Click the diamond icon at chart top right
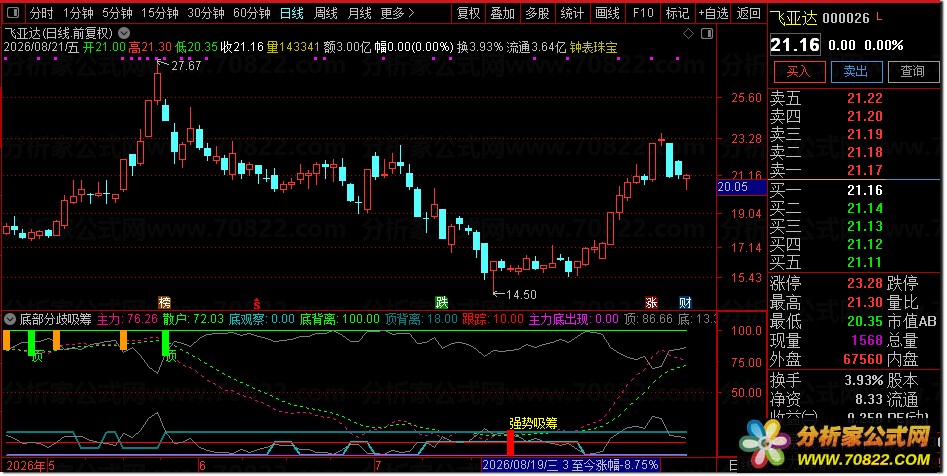Viewport: 947px width, 476px height. click(688, 34)
